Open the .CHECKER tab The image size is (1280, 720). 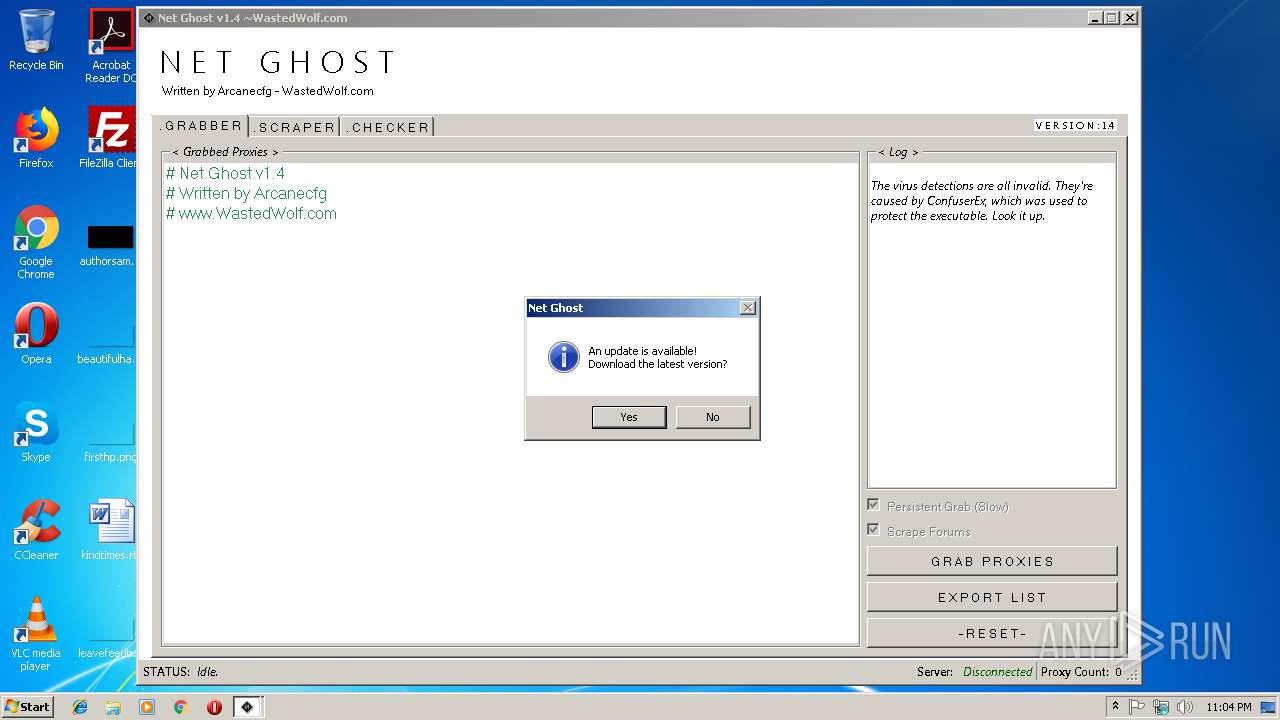click(388, 127)
